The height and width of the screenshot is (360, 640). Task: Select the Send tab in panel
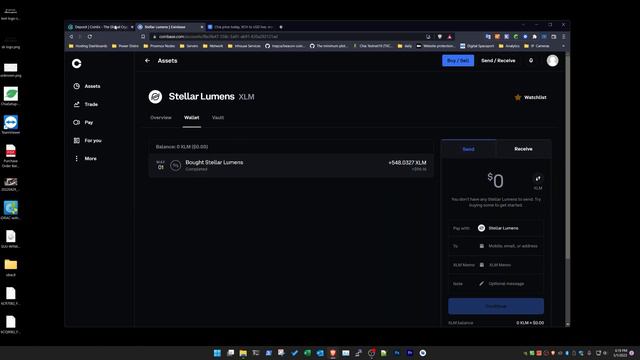point(468,149)
